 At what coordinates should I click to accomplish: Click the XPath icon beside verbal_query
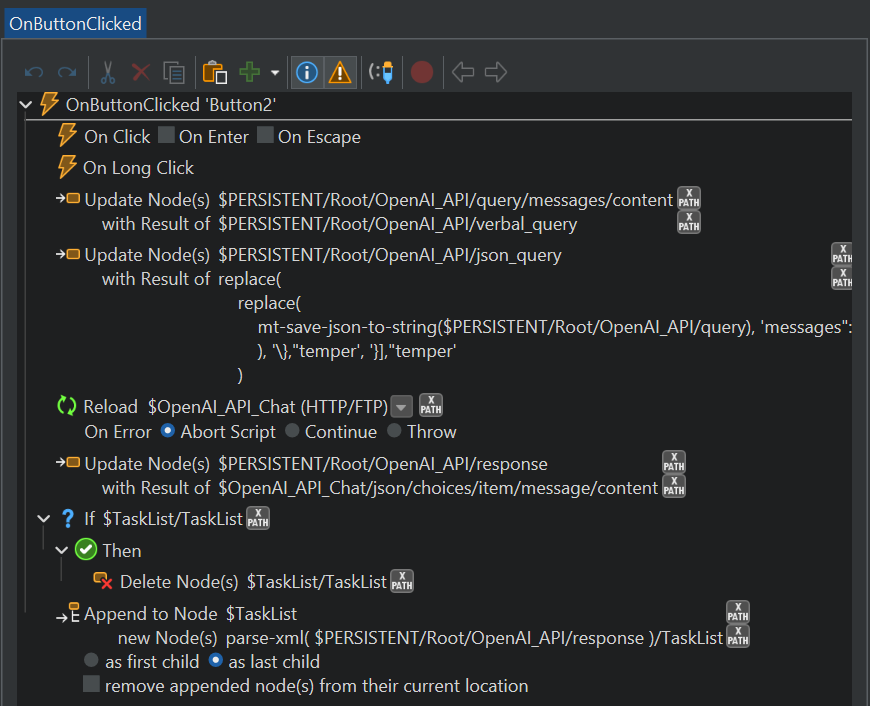point(689,223)
